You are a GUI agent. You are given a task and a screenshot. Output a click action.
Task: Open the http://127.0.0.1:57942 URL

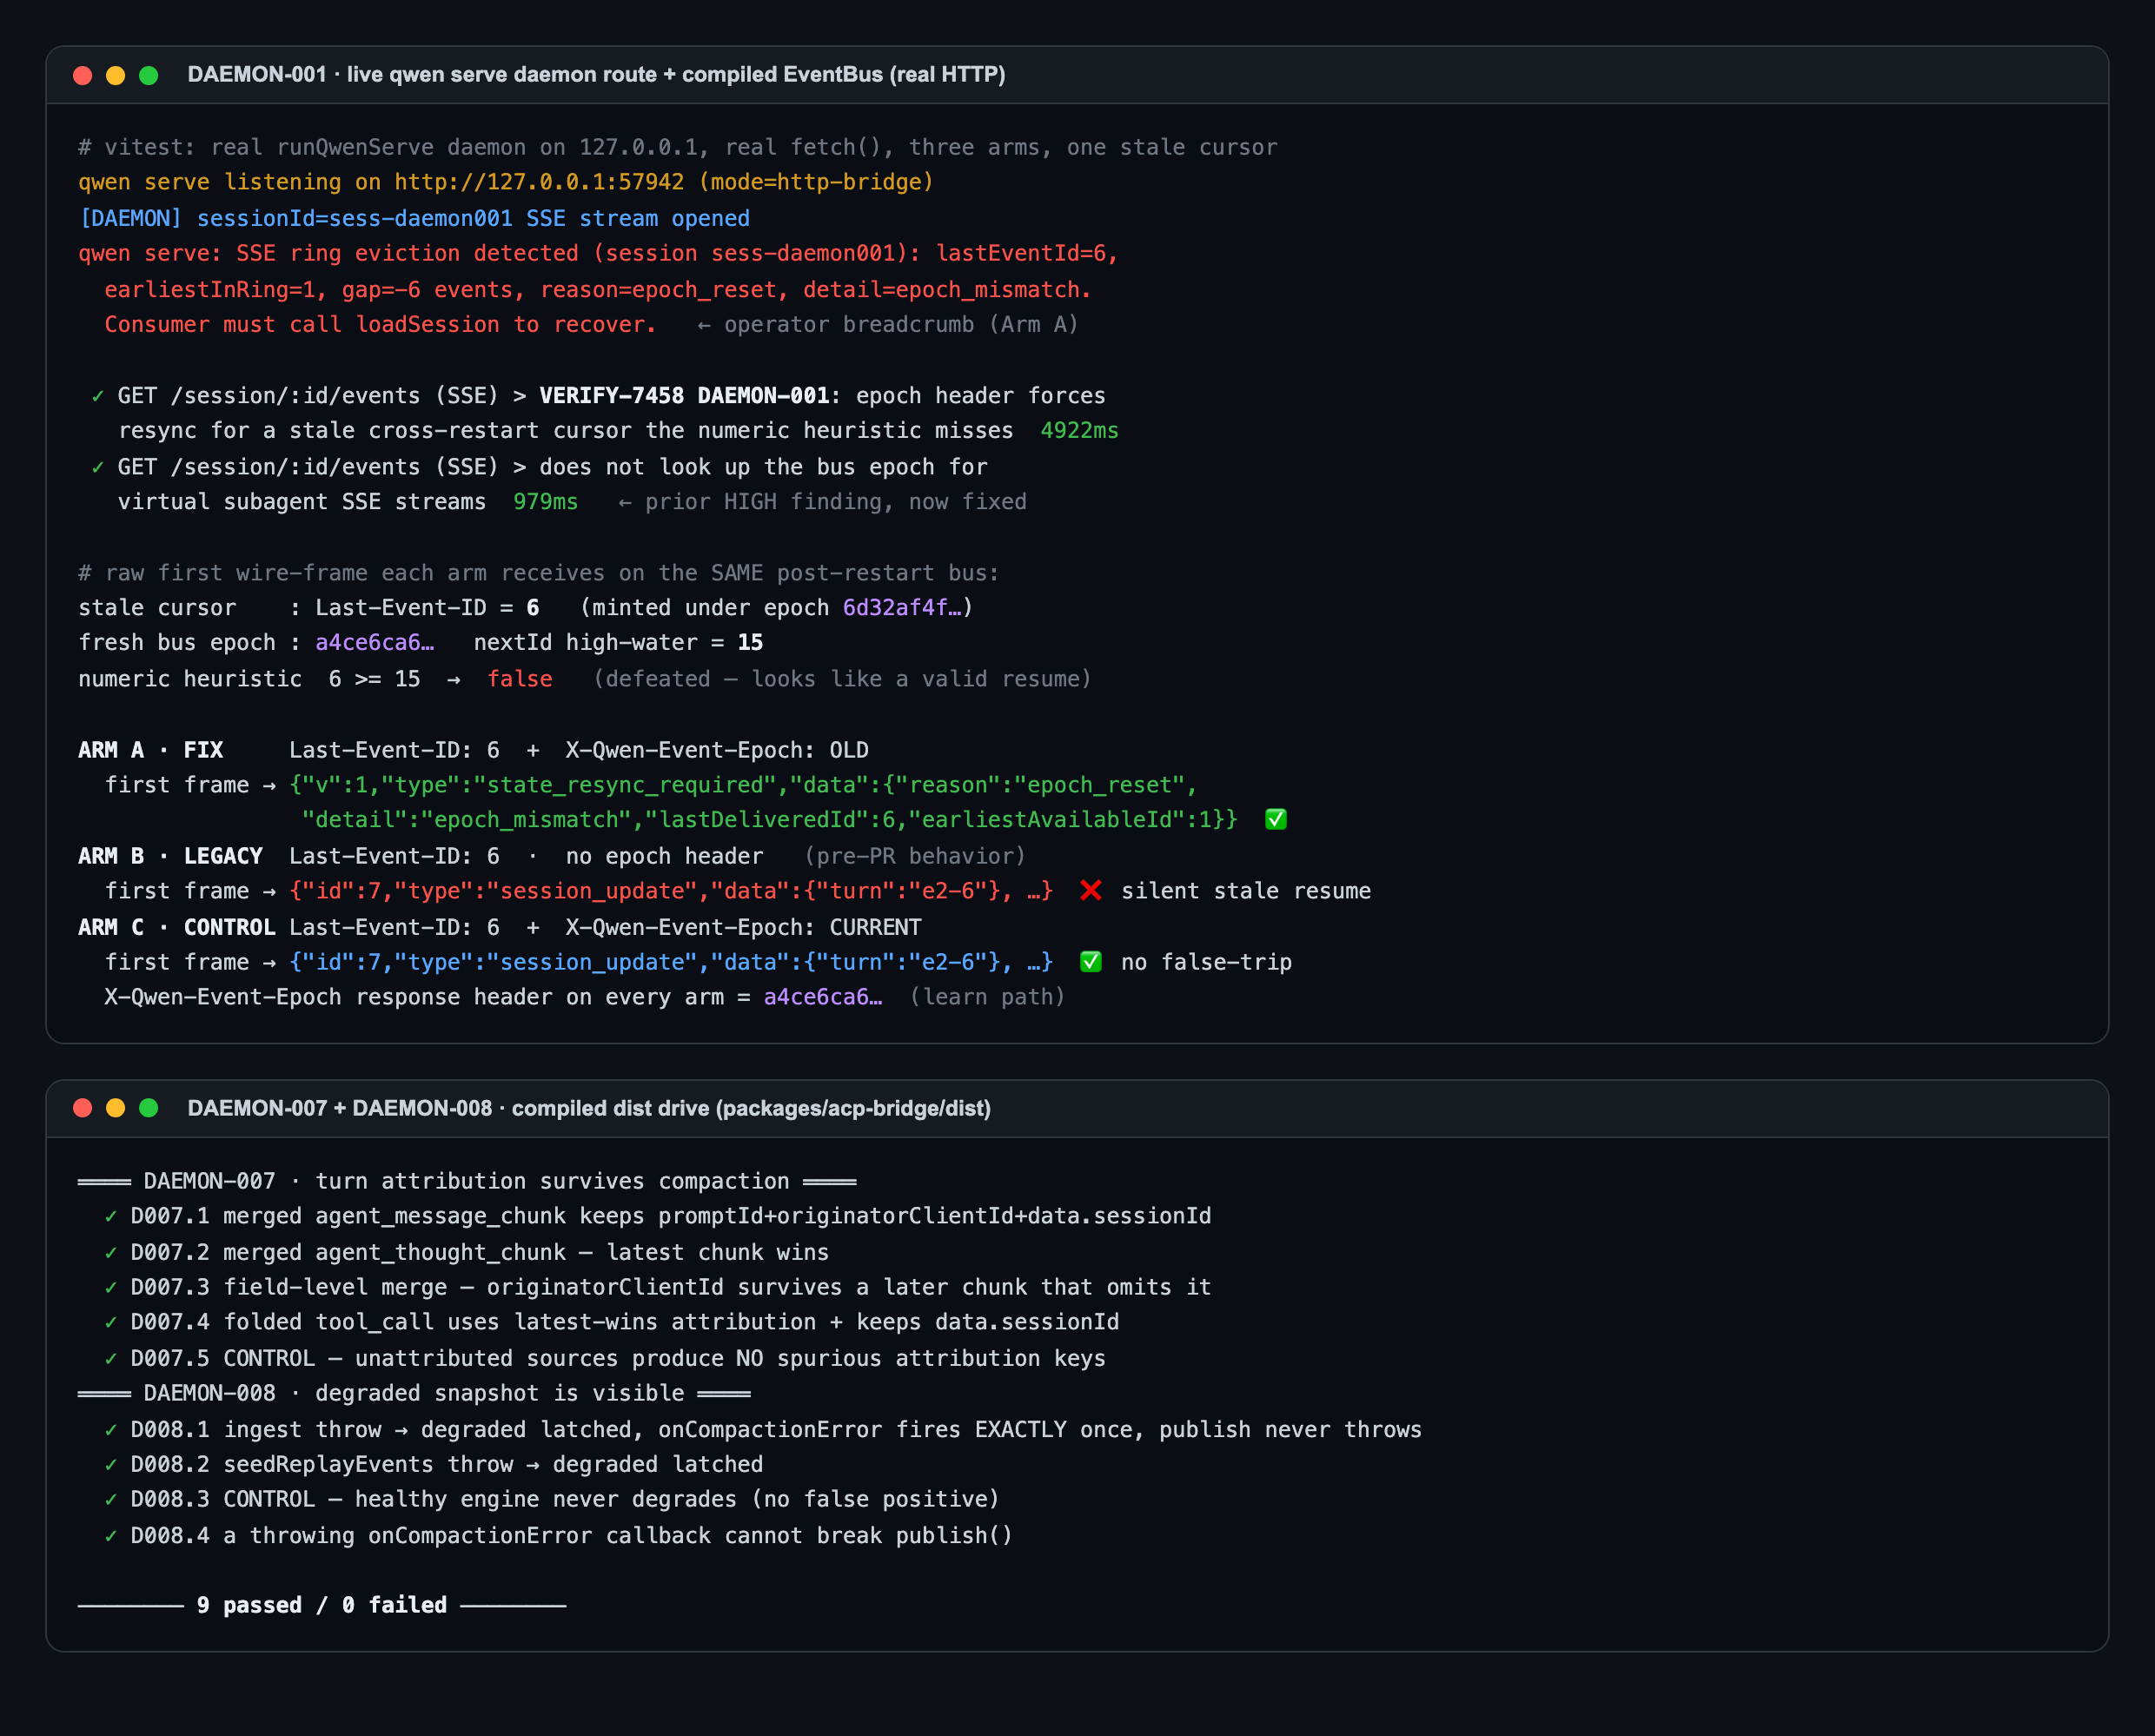(539, 182)
